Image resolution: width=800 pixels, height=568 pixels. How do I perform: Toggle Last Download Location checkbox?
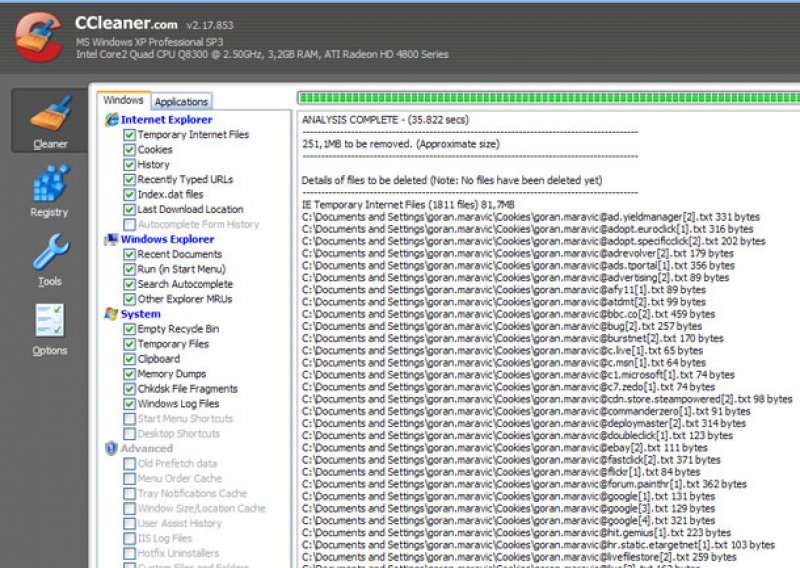tap(130, 209)
